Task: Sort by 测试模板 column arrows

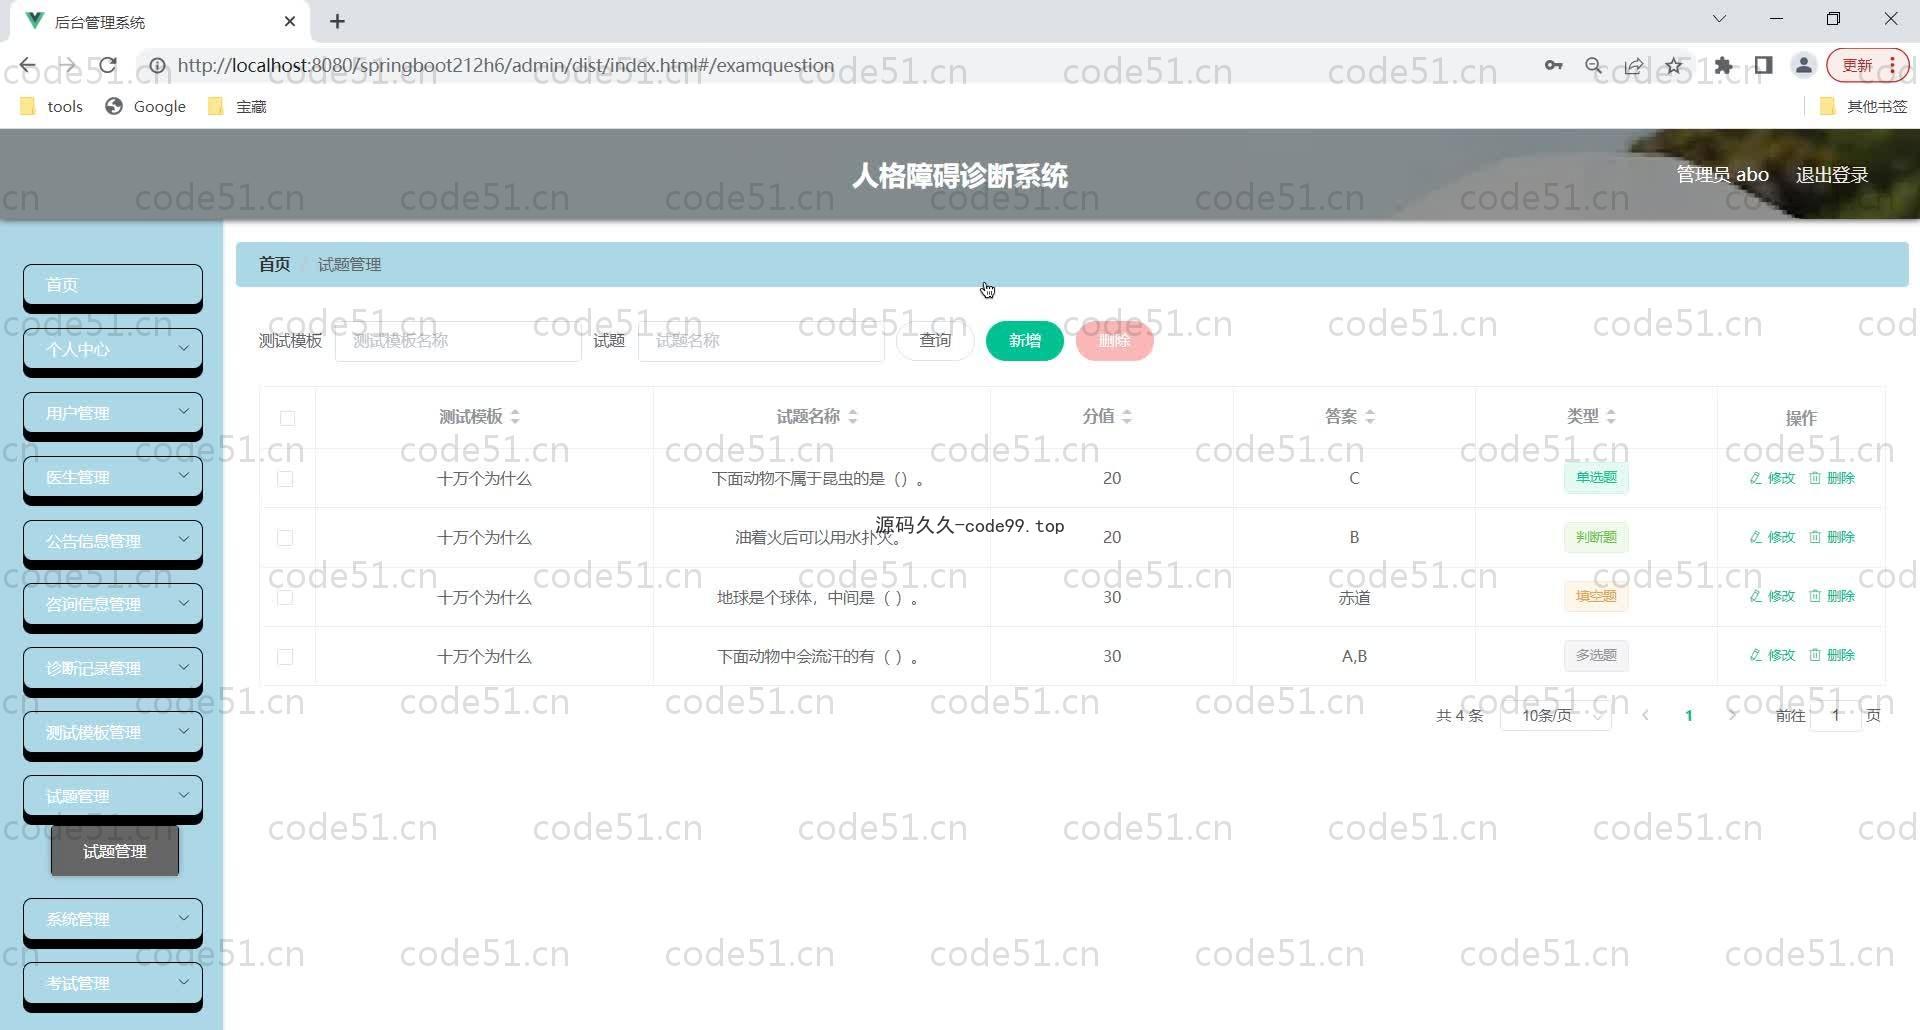Action: pyautogui.click(x=515, y=417)
